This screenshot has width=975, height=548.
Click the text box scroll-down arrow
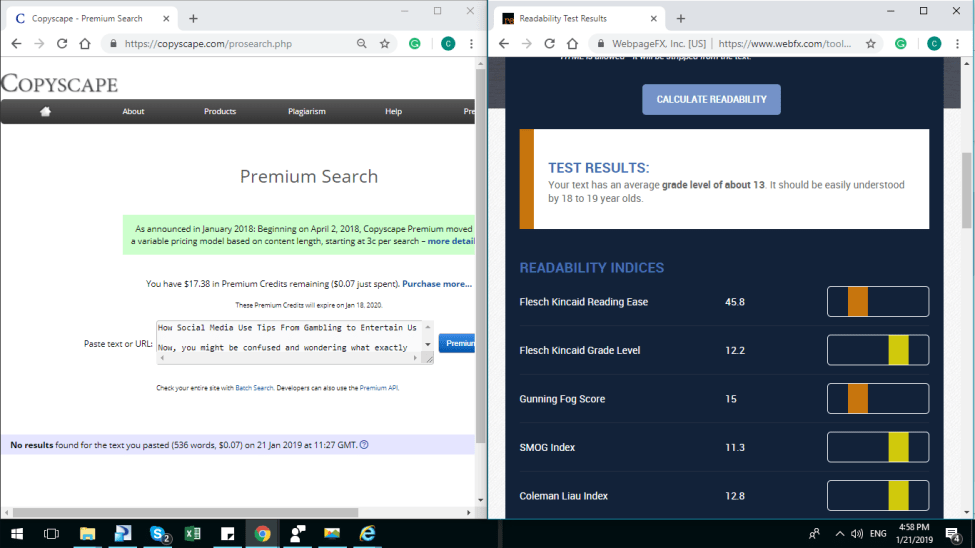point(428,345)
